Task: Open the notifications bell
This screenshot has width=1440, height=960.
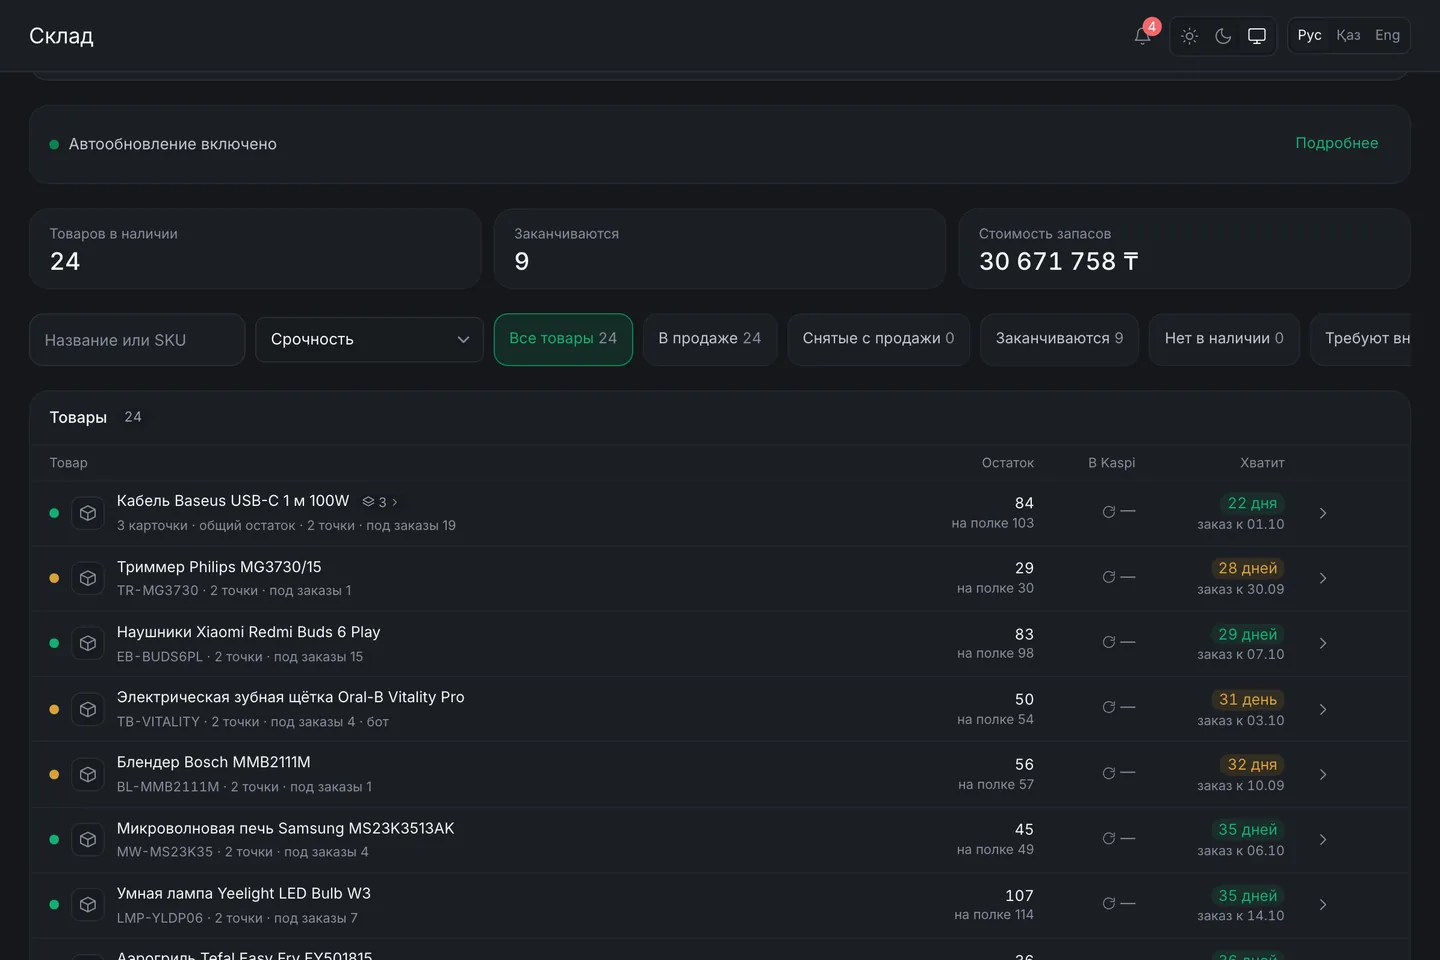Action: click(1142, 36)
